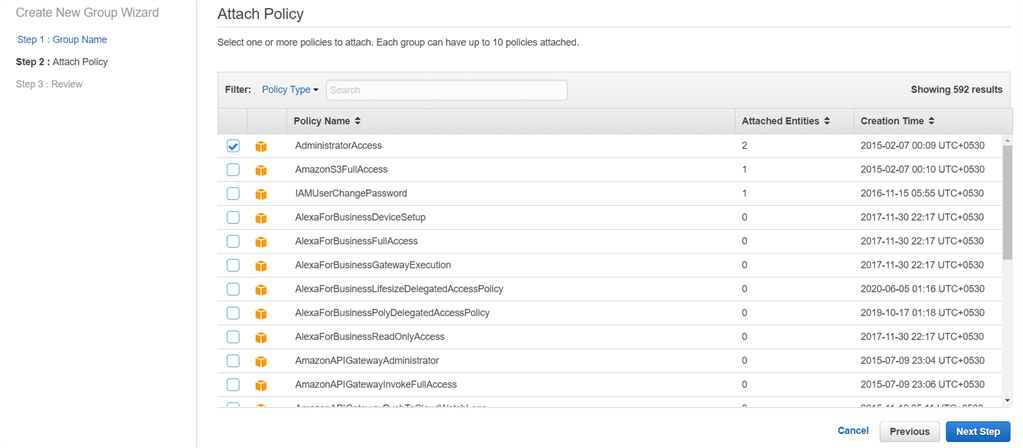The image size is (1023, 448).
Task: Click the AmazonS3FullAccess policy cube icon
Action: point(261,170)
